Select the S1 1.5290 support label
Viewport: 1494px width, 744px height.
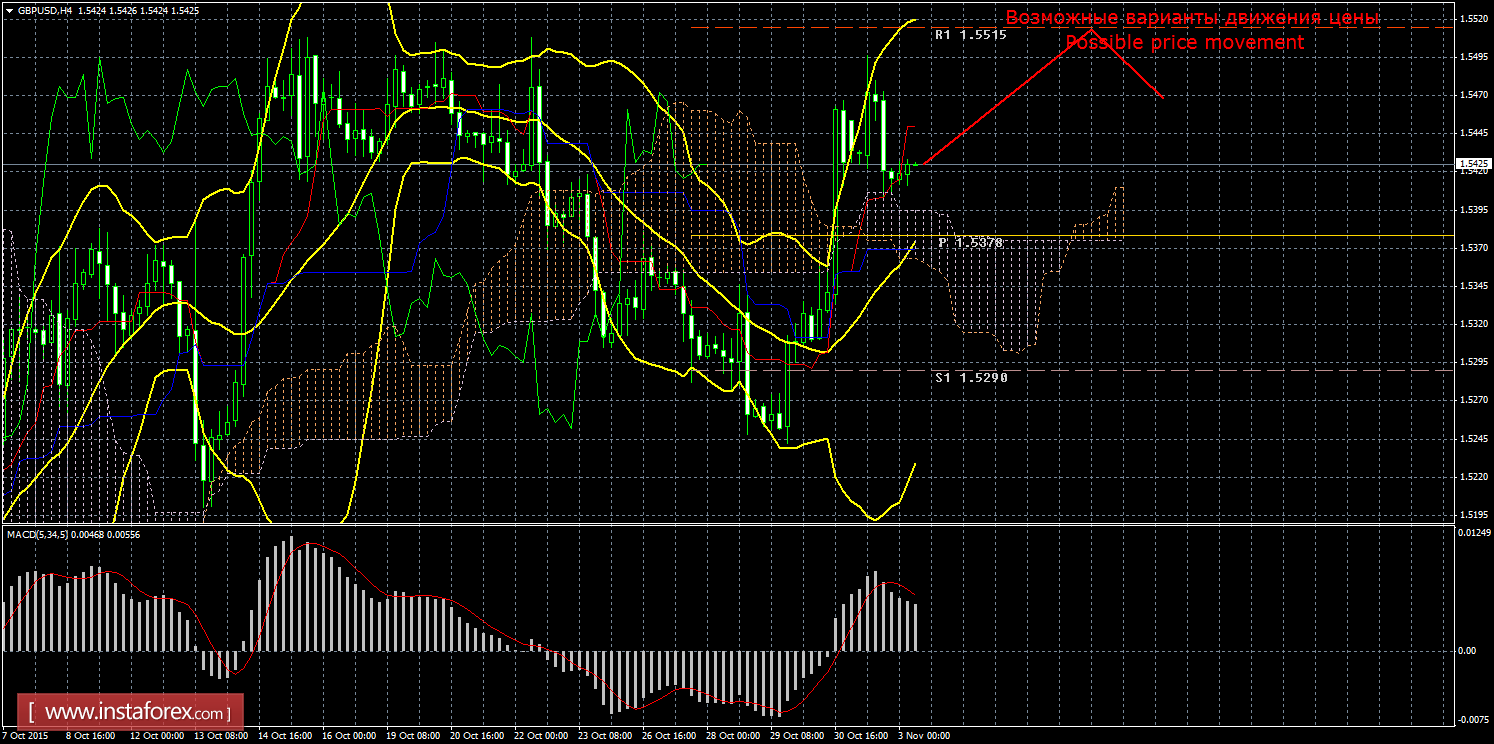(971, 378)
